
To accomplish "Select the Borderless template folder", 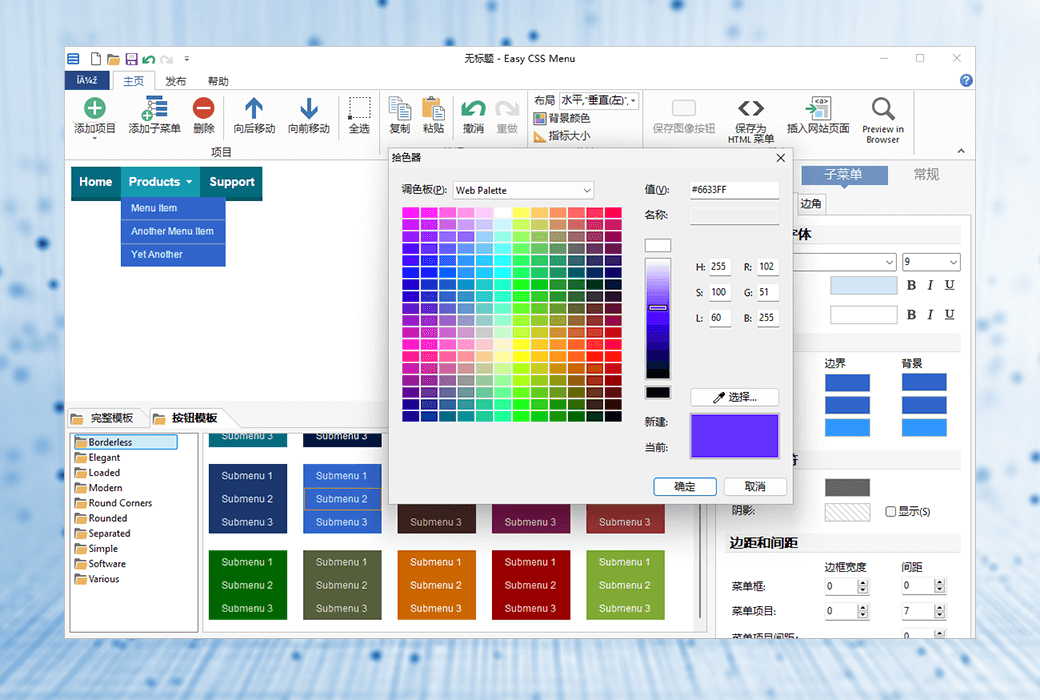I will pyautogui.click(x=125, y=442).
